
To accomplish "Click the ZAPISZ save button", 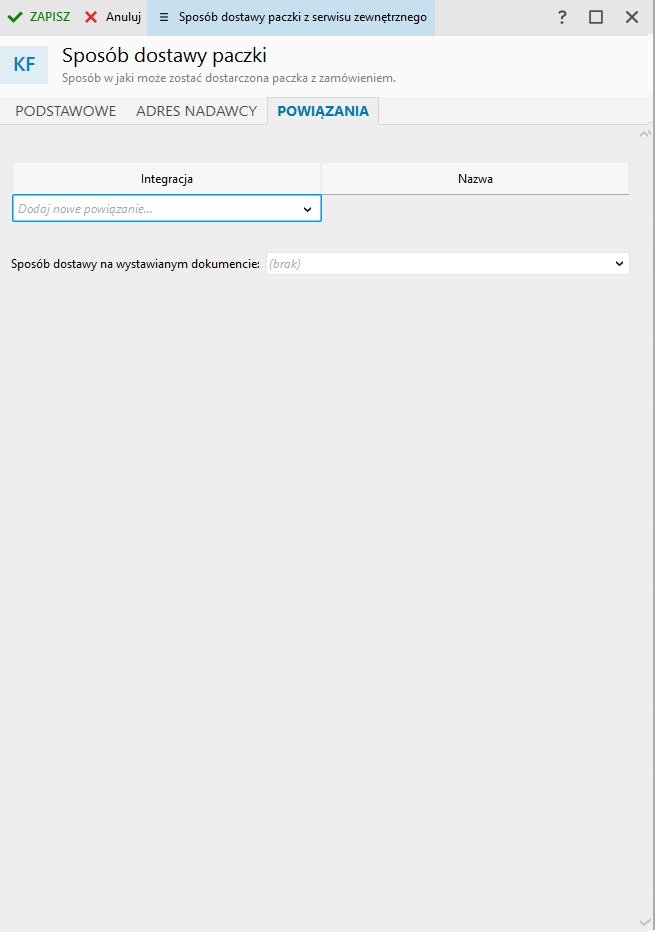I will click(x=39, y=17).
